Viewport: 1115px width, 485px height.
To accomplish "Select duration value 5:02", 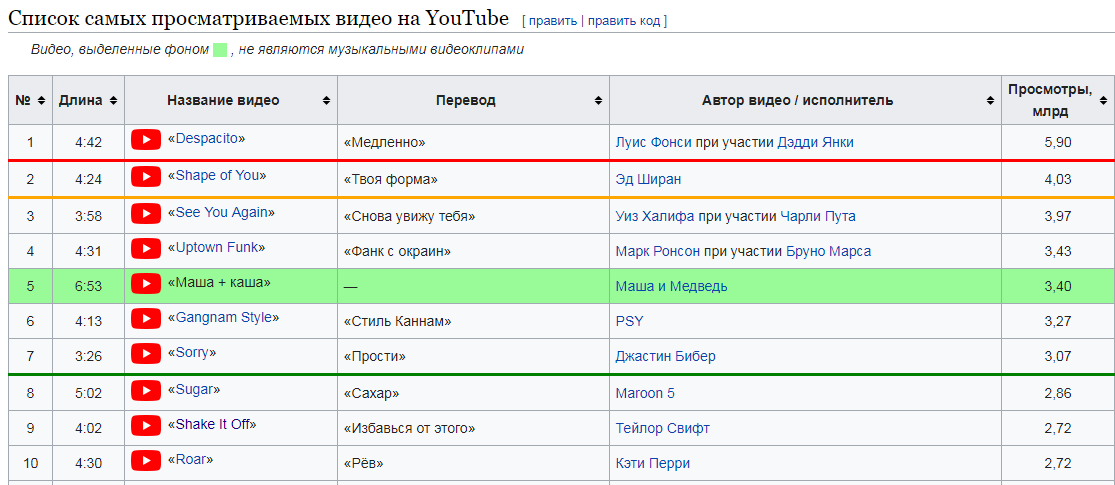I will (88, 393).
